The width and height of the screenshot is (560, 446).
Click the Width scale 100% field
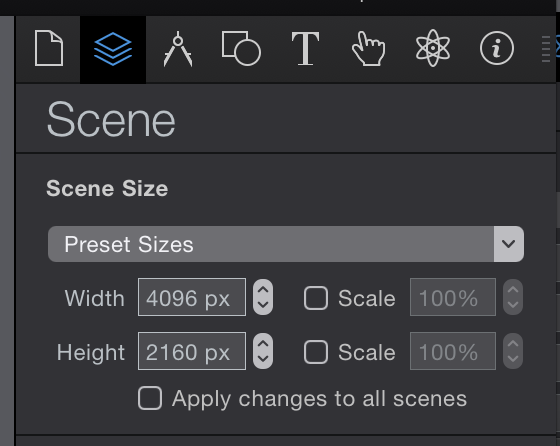(x=452, y=297)
